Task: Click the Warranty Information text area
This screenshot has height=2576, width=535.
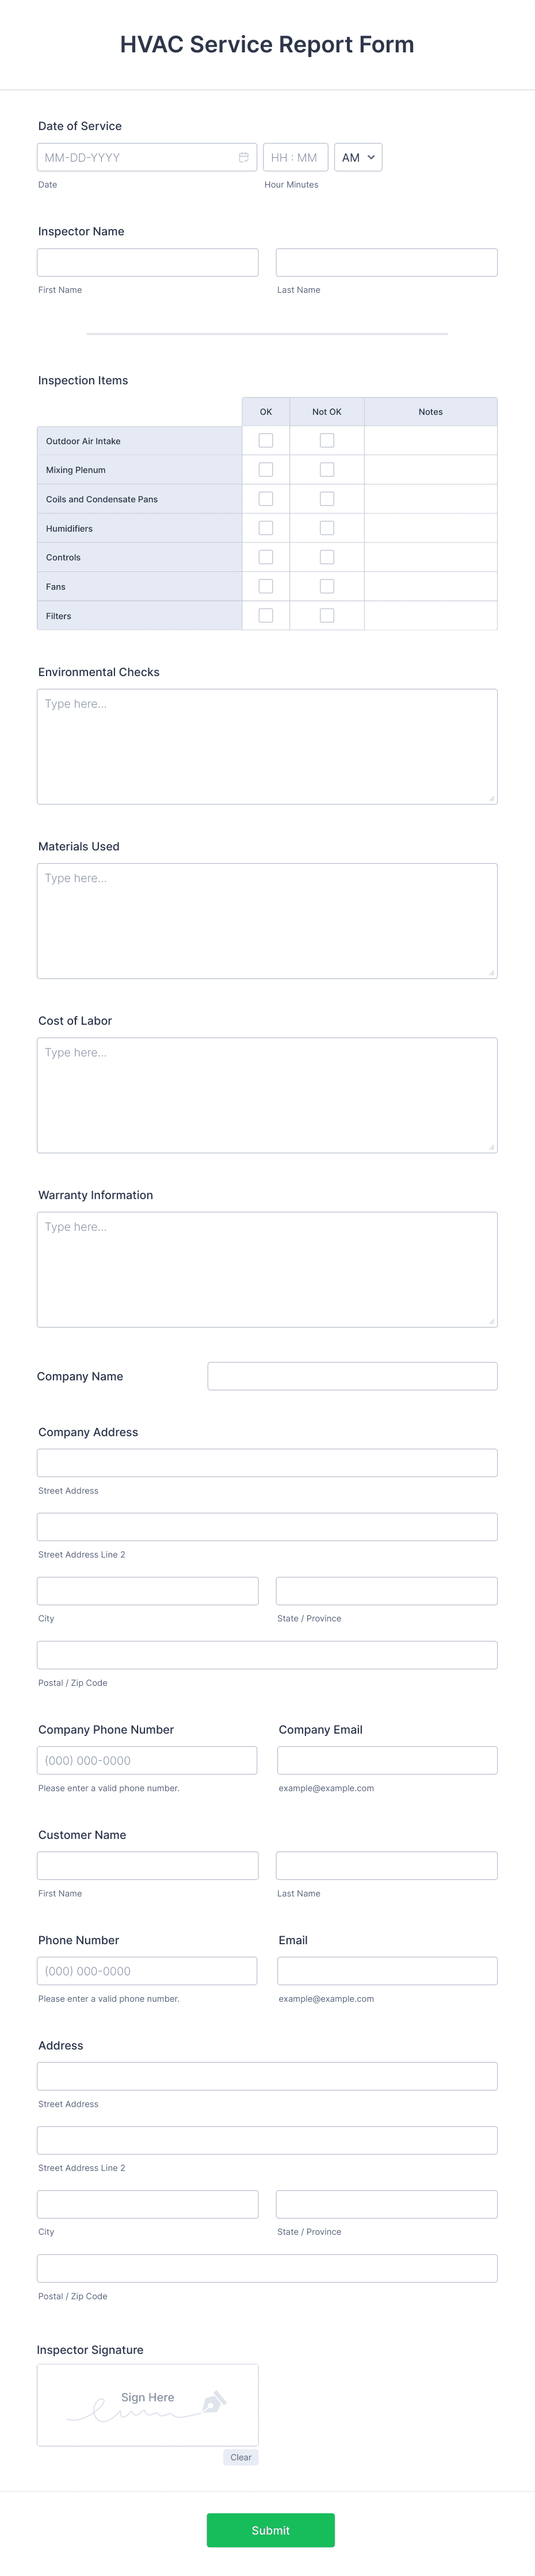Action: [x=267, y=1269]
